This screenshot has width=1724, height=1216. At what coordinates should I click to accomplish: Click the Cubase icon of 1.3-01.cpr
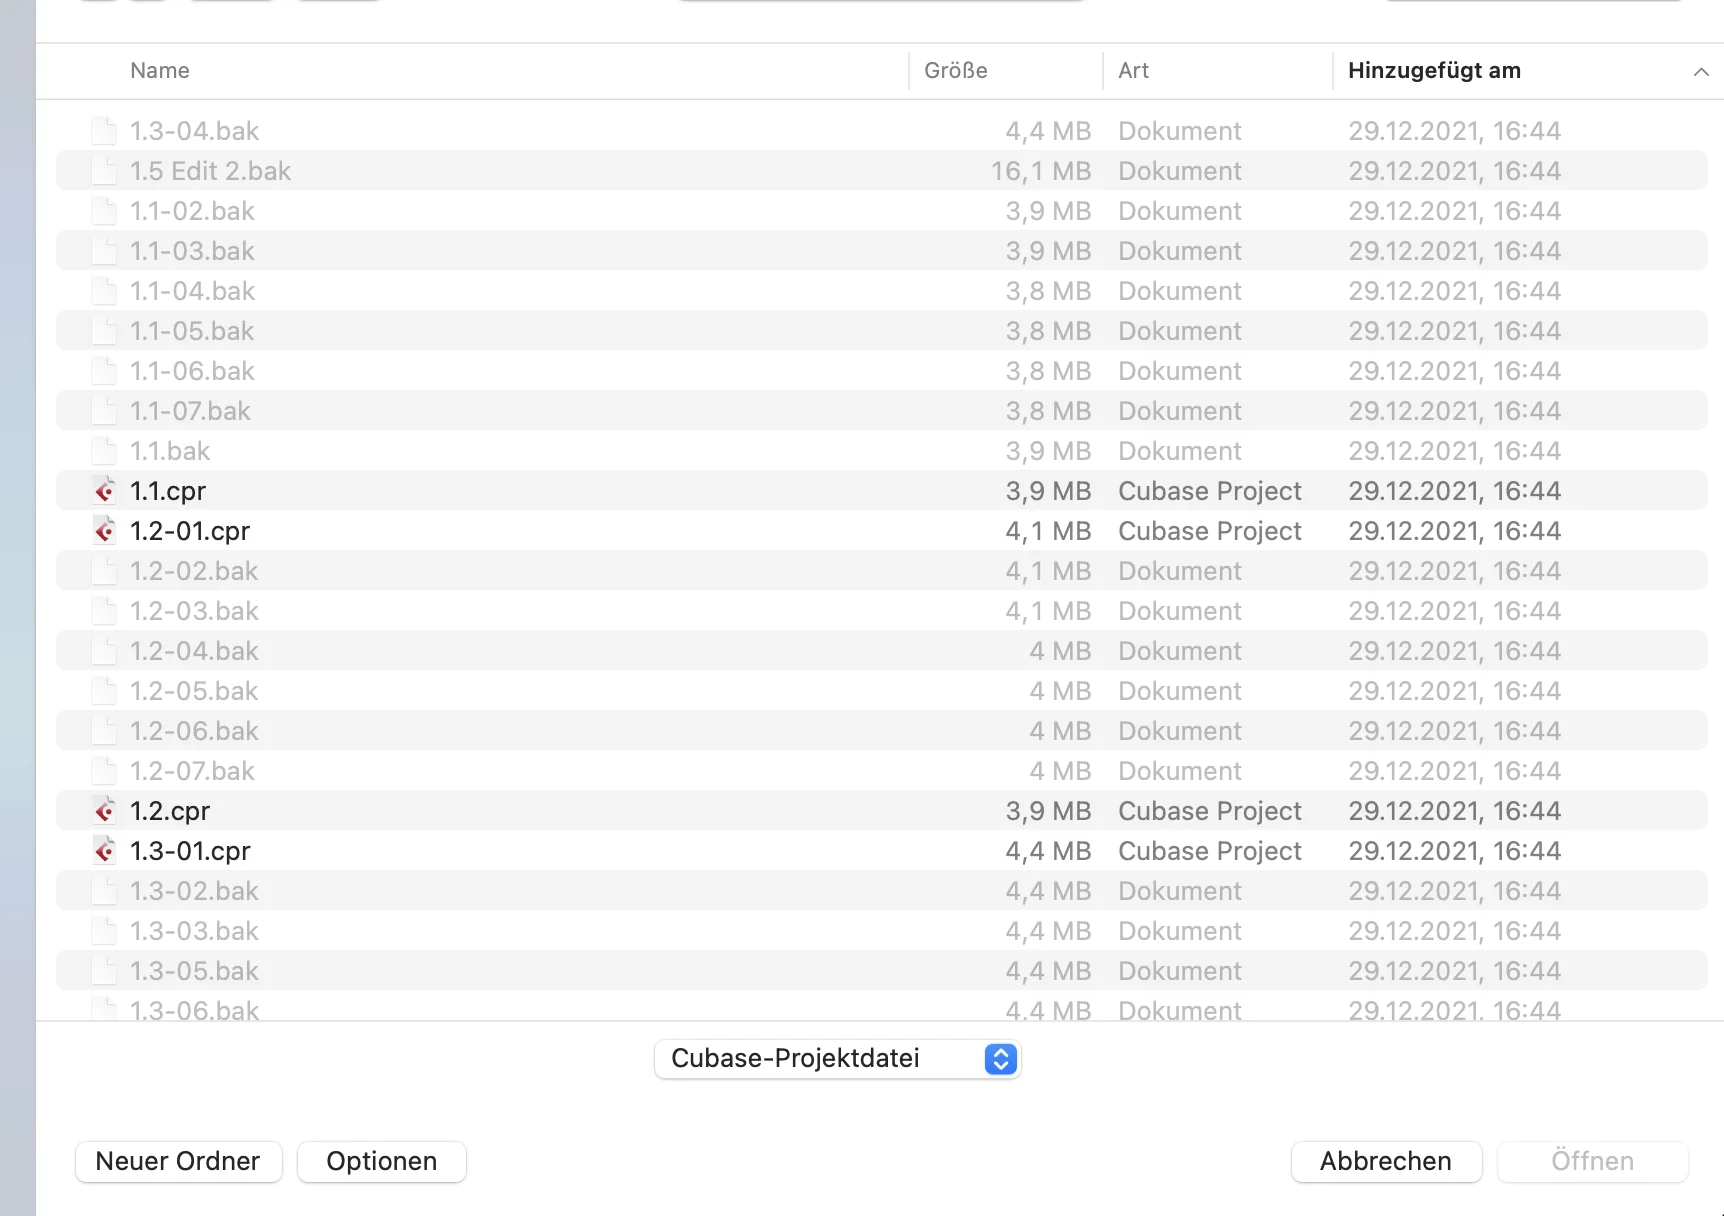[105, 851]
